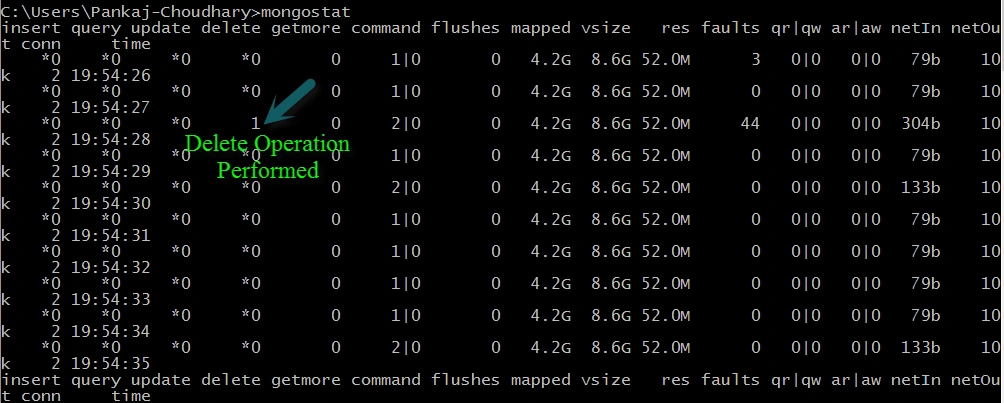Image resolution: width=1004 pixels, height=403 pixels.
Task: Click the 'qr|qw' header in the top row
Action: 796,28
